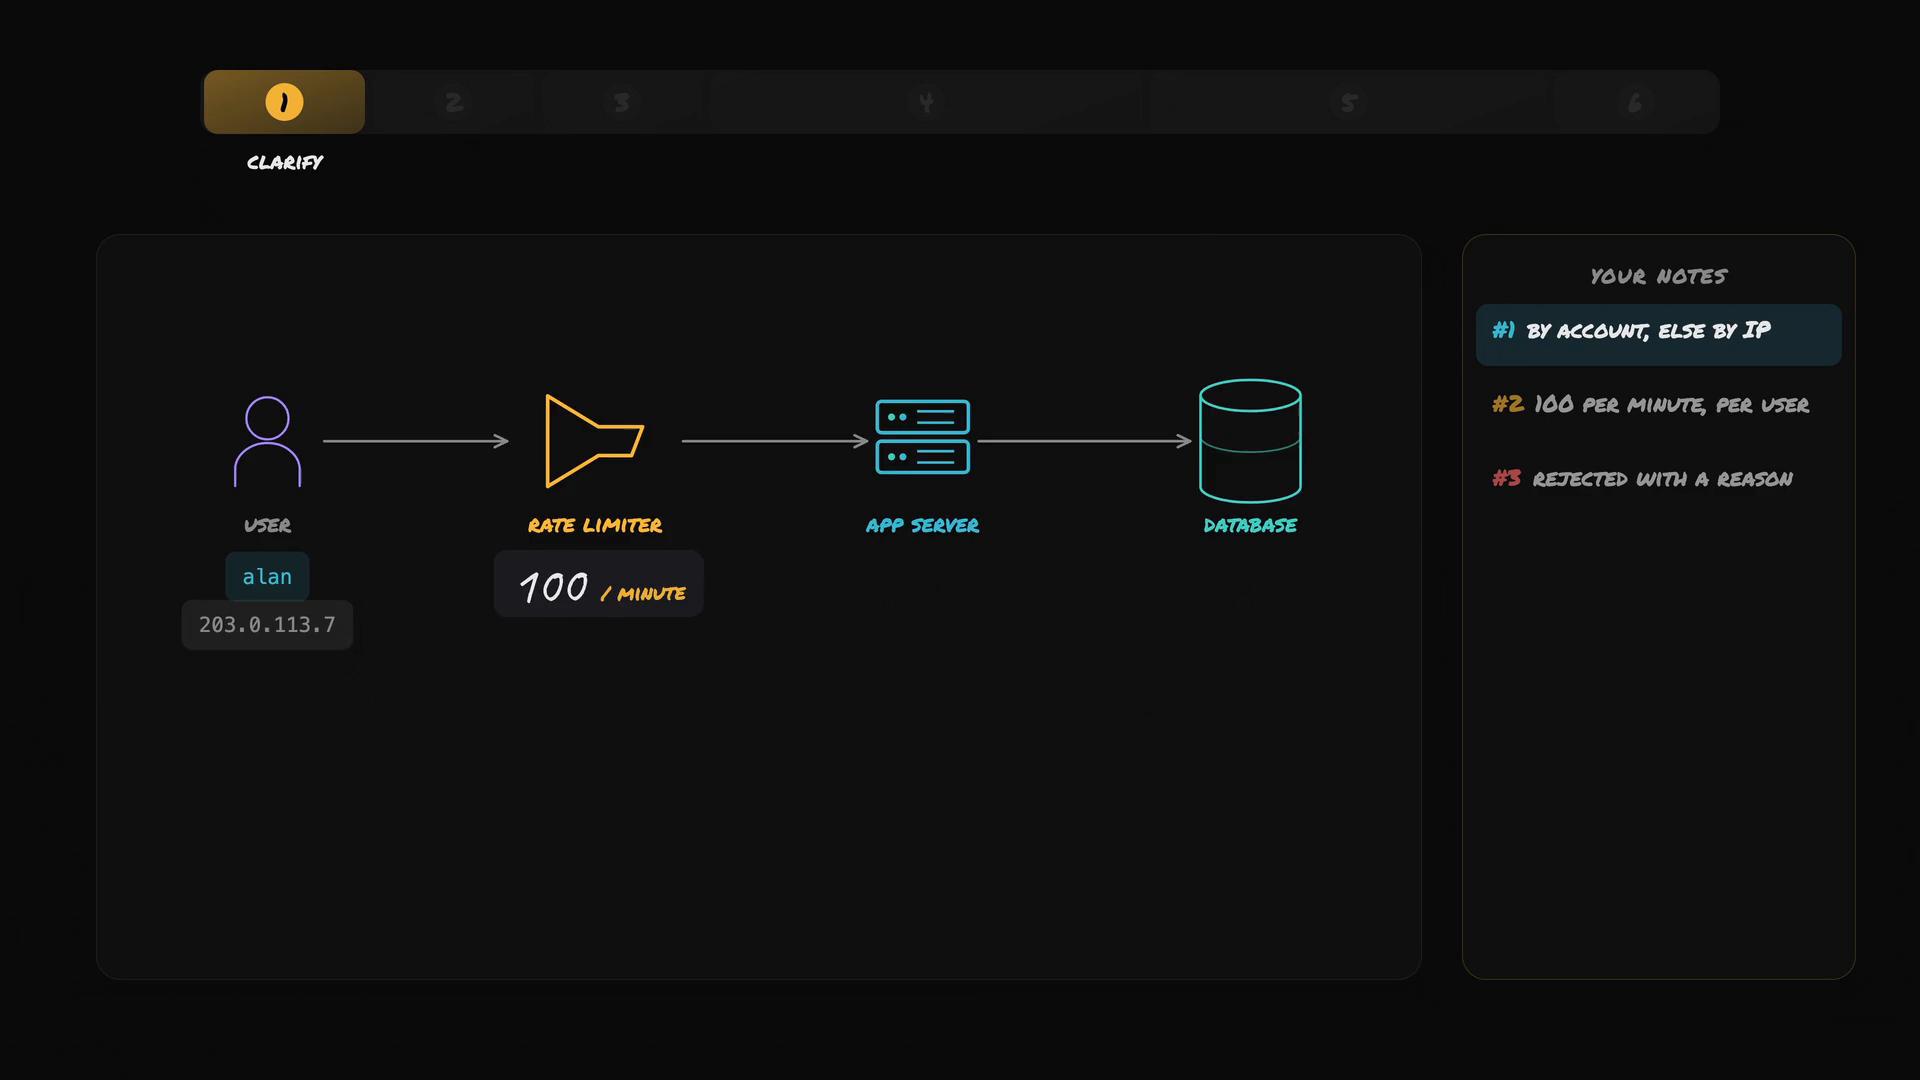
Task: Jump to step 5 in progress bar
Action: [x=1348, y=102]
